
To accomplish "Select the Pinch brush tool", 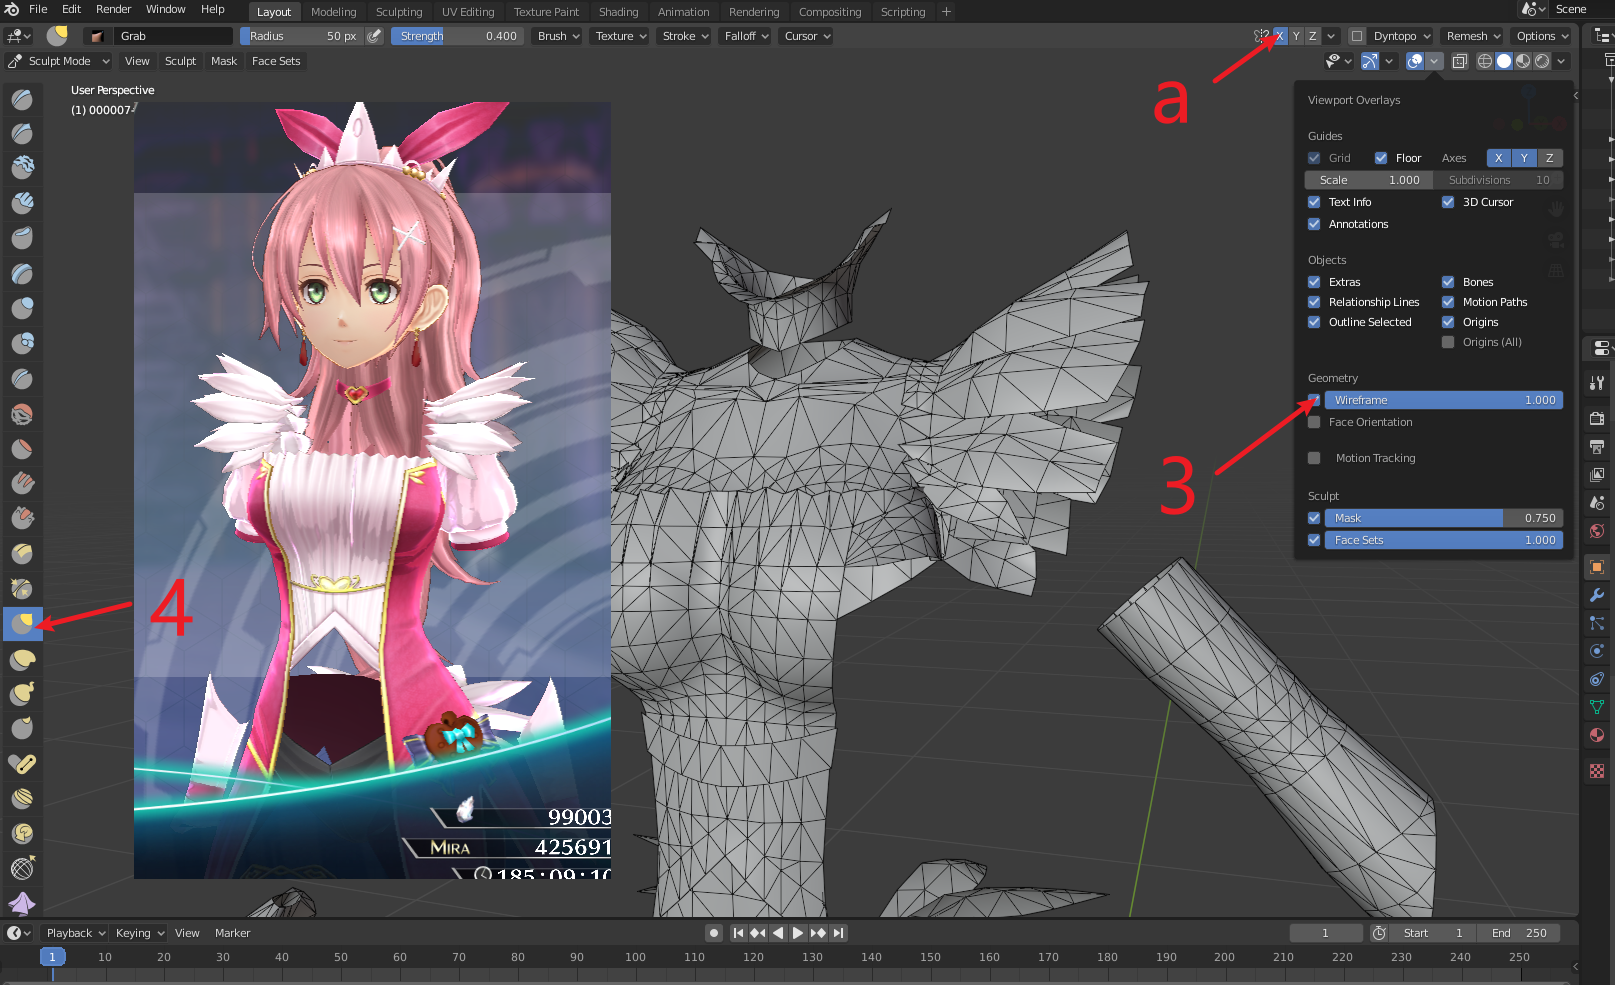I will point(22,589).
